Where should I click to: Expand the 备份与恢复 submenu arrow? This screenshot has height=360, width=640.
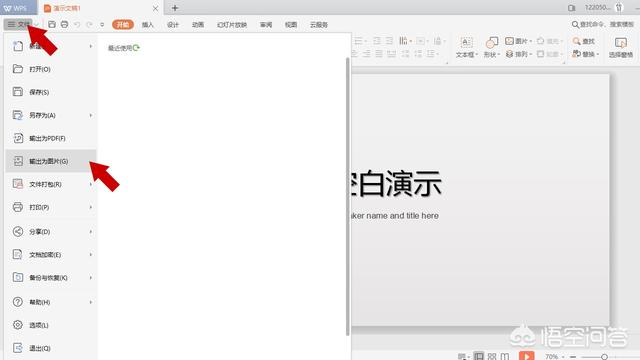point(91,278)
